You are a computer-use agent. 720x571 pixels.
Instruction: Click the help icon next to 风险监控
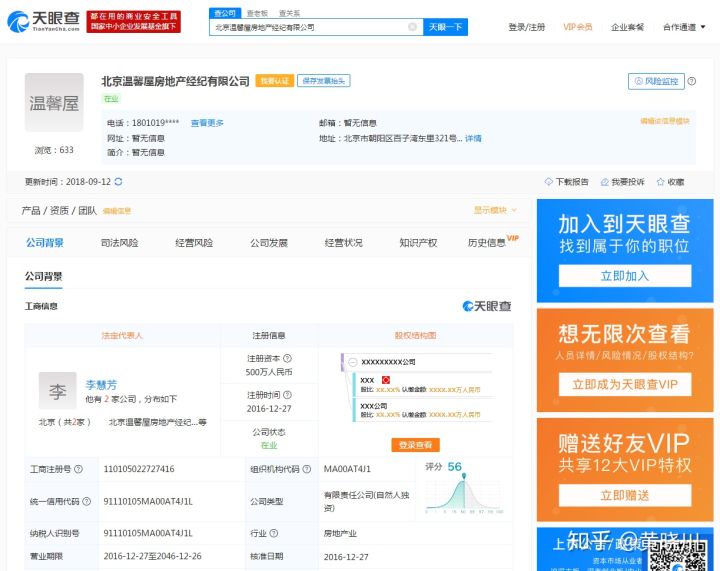coord(692,81)
